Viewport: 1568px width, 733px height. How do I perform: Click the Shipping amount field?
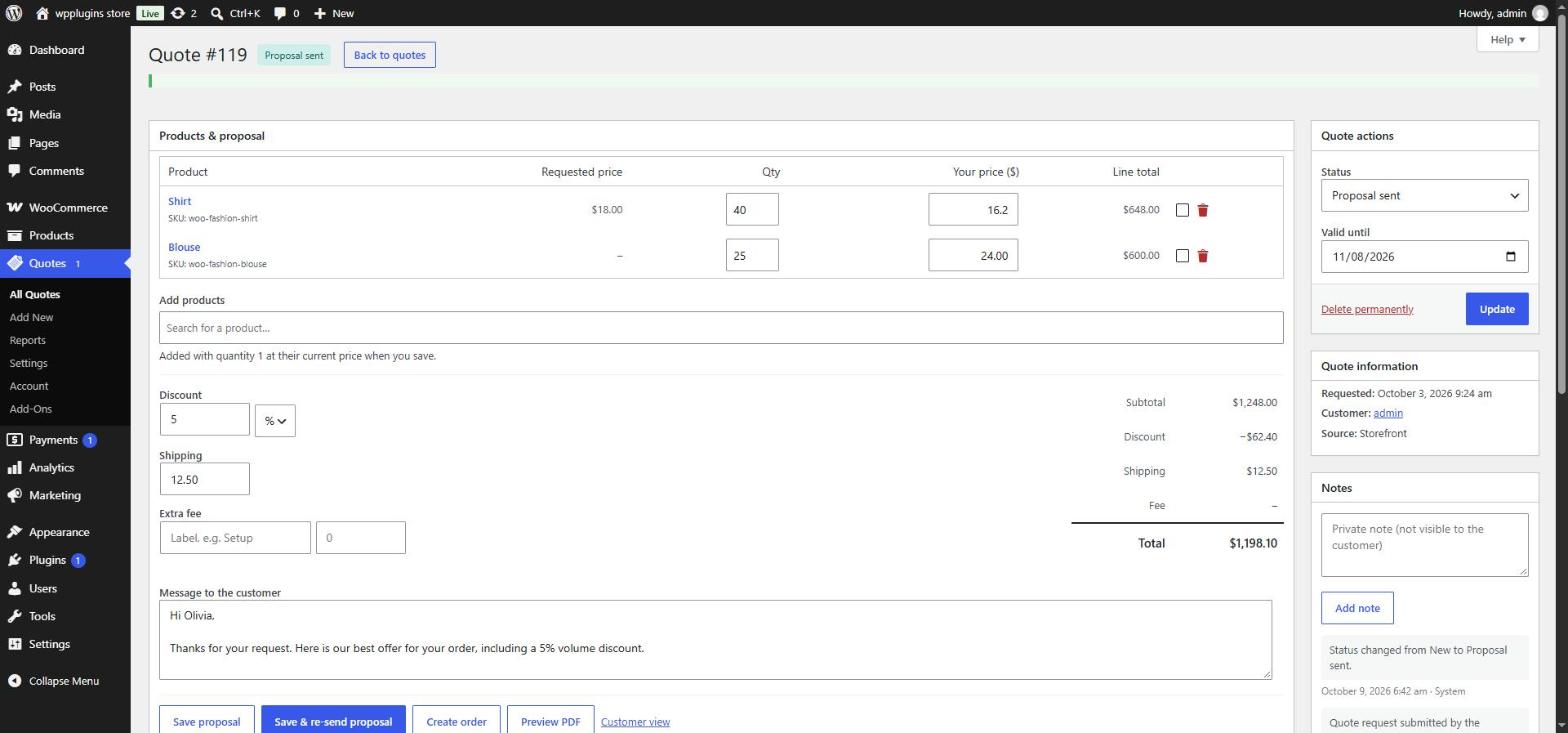click(204, 479)
